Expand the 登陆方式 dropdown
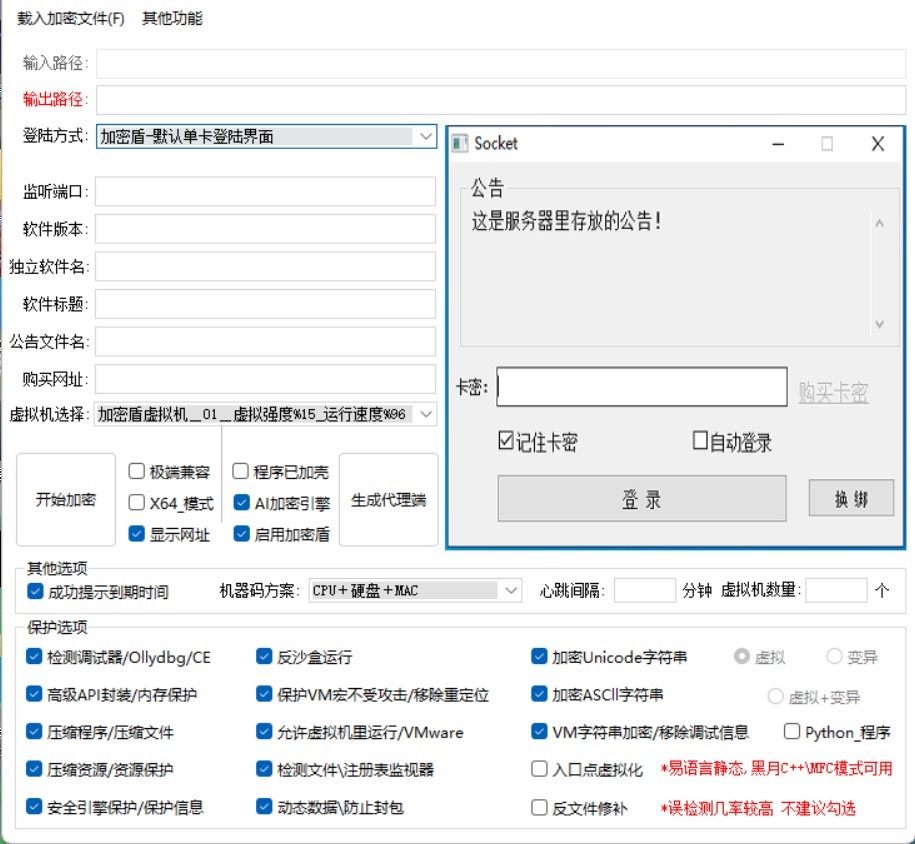Screen dimensions: 915x844 tap(425, 136)
